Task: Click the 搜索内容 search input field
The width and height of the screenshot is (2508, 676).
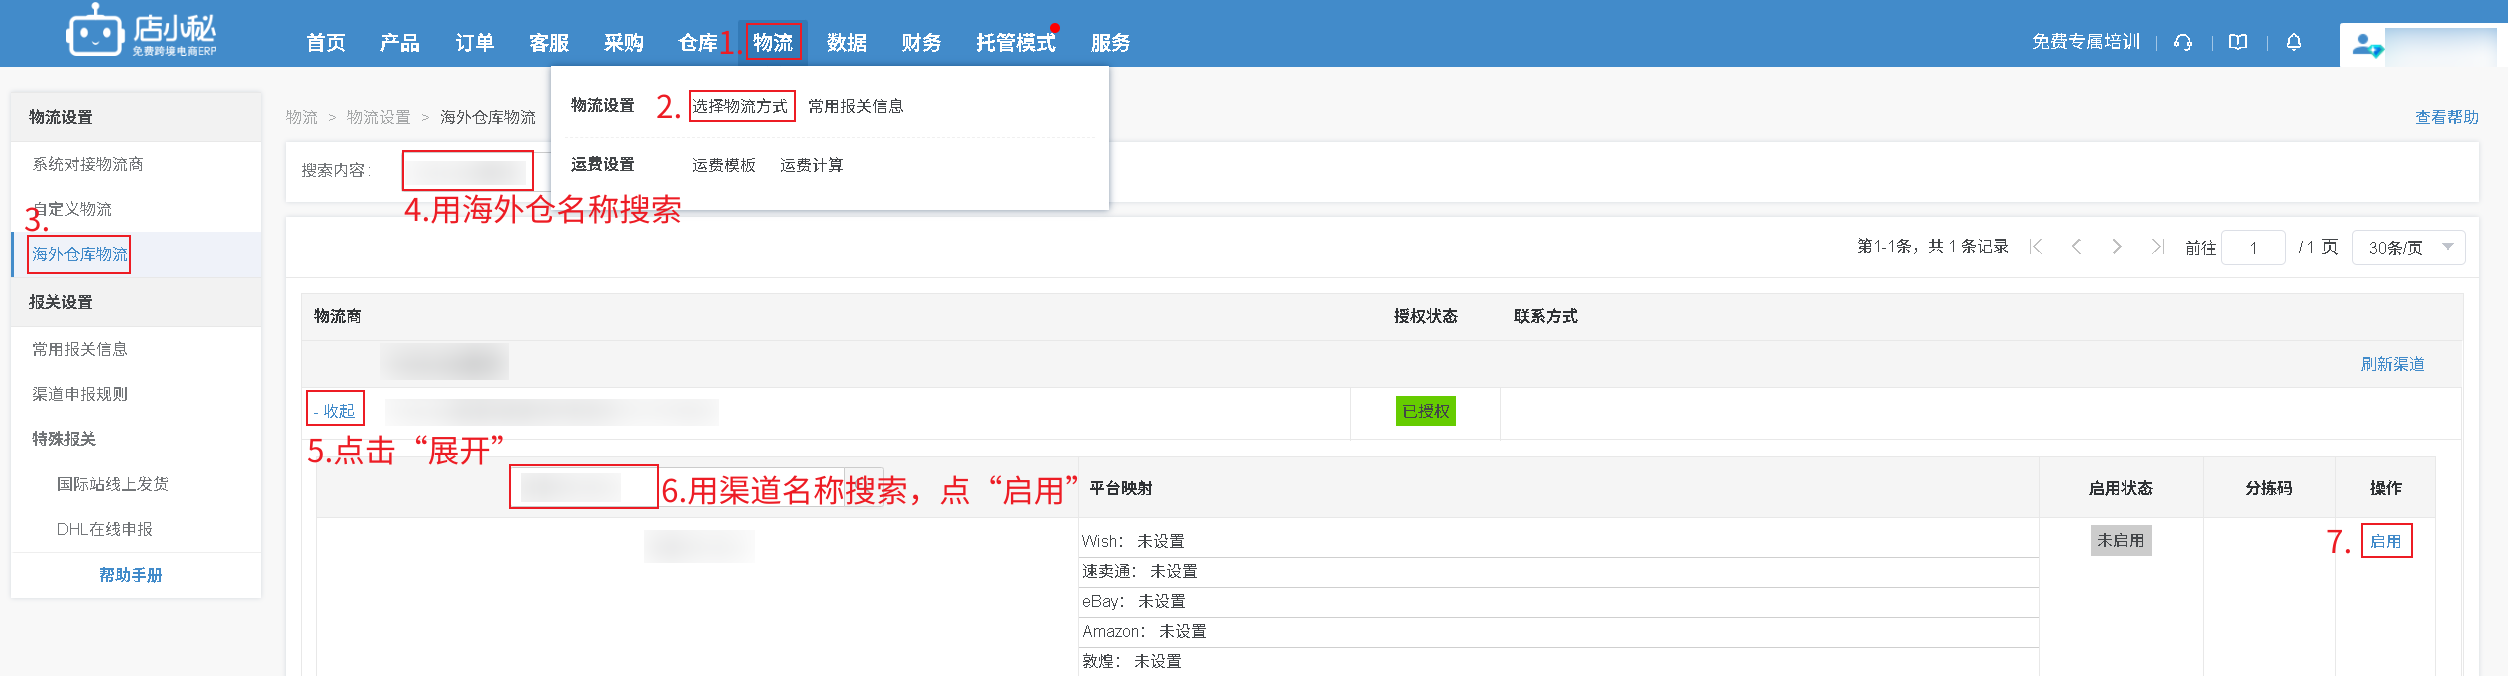Action: coord(467,171)
